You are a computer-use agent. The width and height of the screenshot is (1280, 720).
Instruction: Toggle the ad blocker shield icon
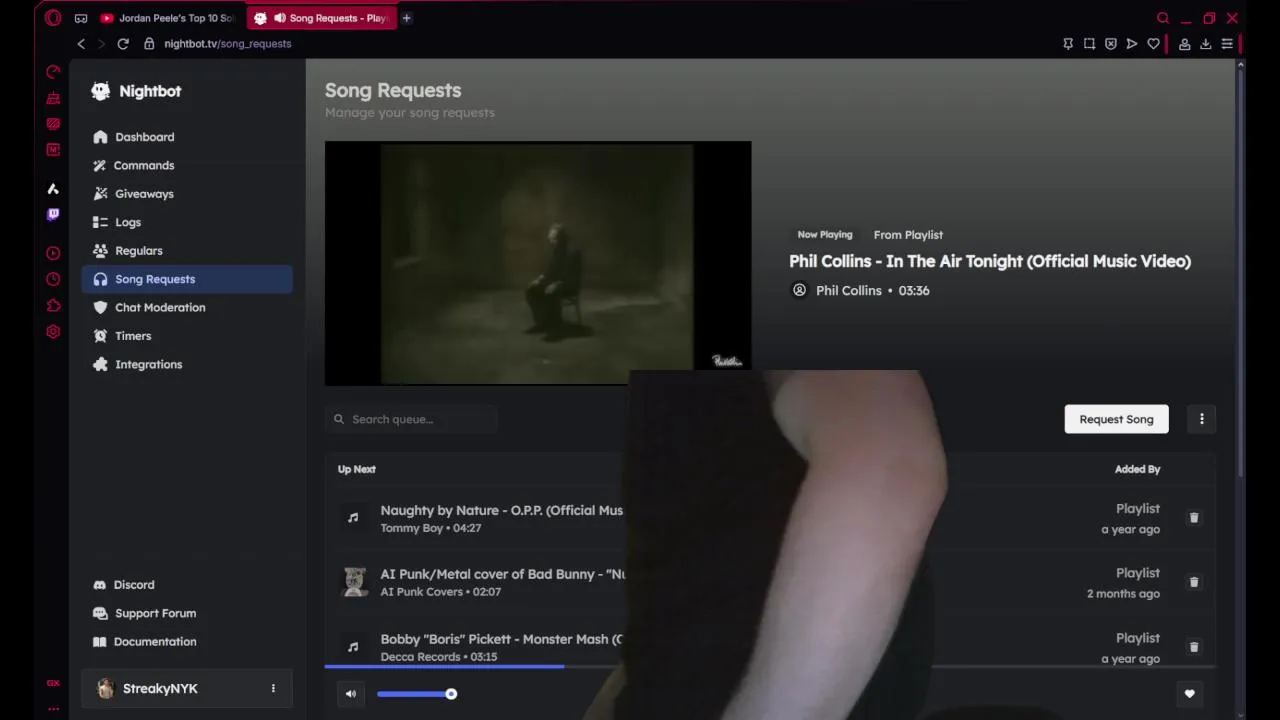[x=1110, y=44]
